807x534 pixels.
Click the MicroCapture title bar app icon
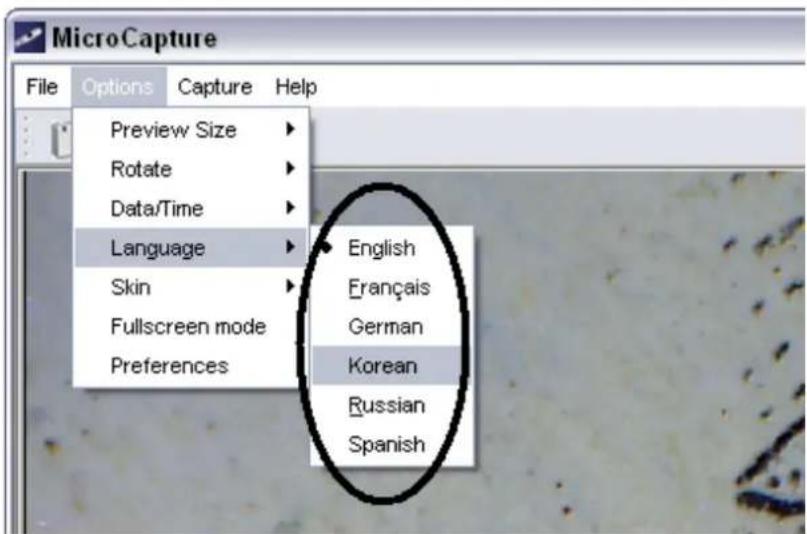tap(29, 38)
